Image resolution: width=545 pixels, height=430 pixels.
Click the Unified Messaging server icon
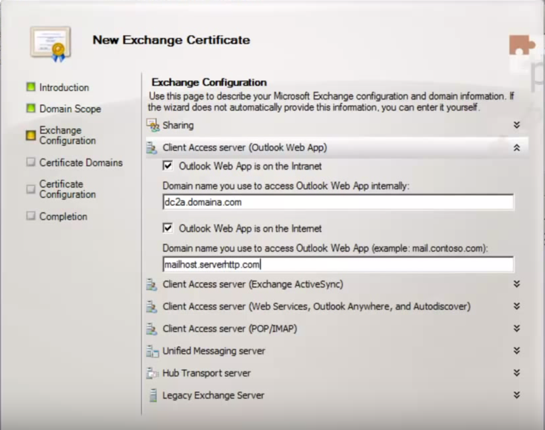[152, 351]
